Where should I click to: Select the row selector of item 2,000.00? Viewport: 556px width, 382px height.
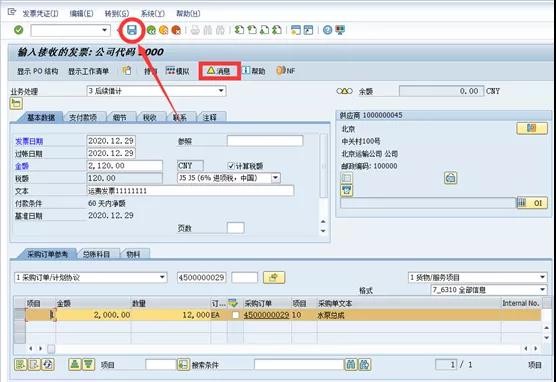click(x=20, y=315)
